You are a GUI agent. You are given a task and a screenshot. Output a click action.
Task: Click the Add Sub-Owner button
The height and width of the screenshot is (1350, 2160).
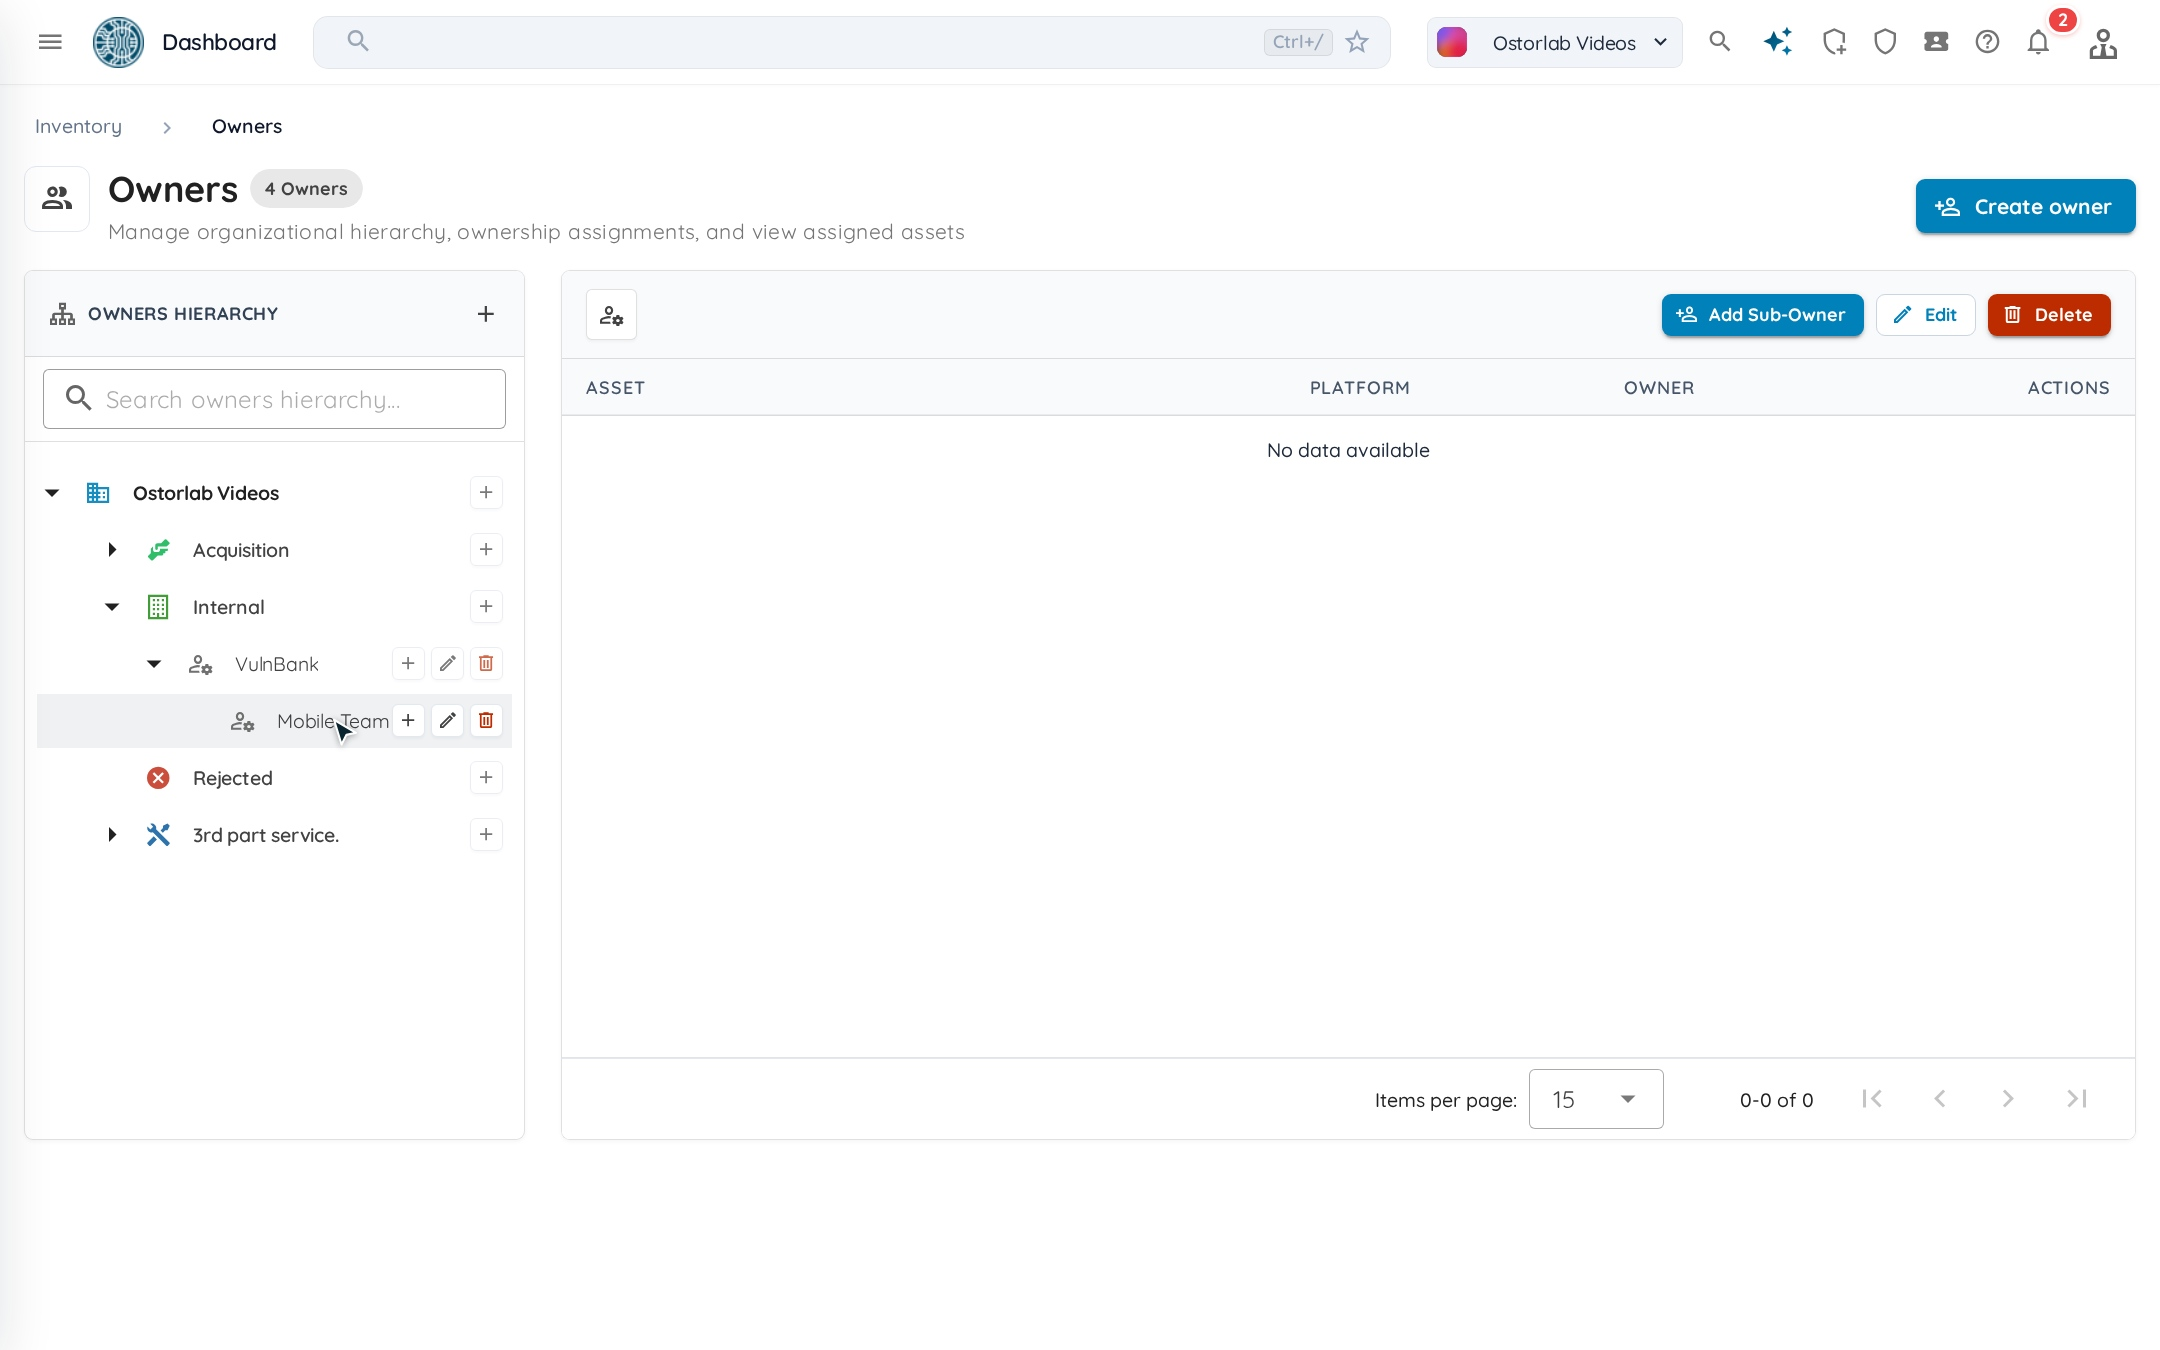(x=1762, y=315)
